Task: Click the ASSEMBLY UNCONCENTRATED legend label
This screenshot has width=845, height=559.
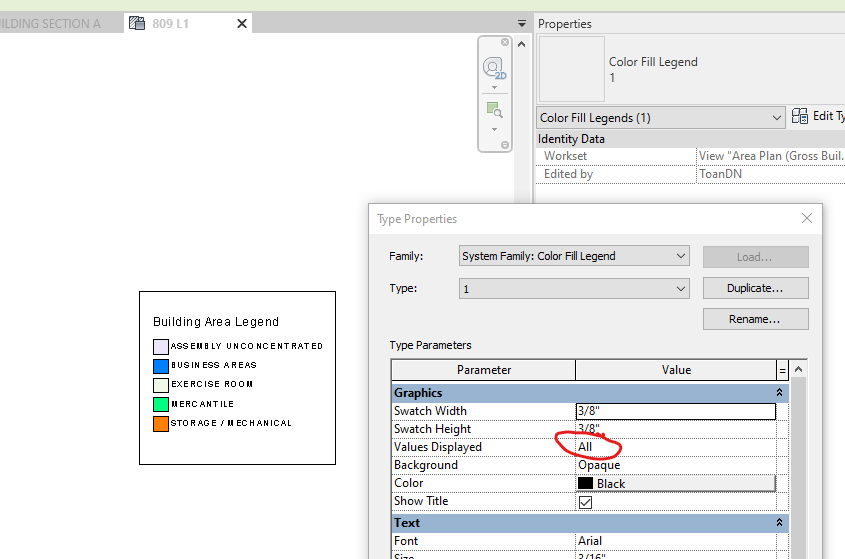Action: point(247,346)
